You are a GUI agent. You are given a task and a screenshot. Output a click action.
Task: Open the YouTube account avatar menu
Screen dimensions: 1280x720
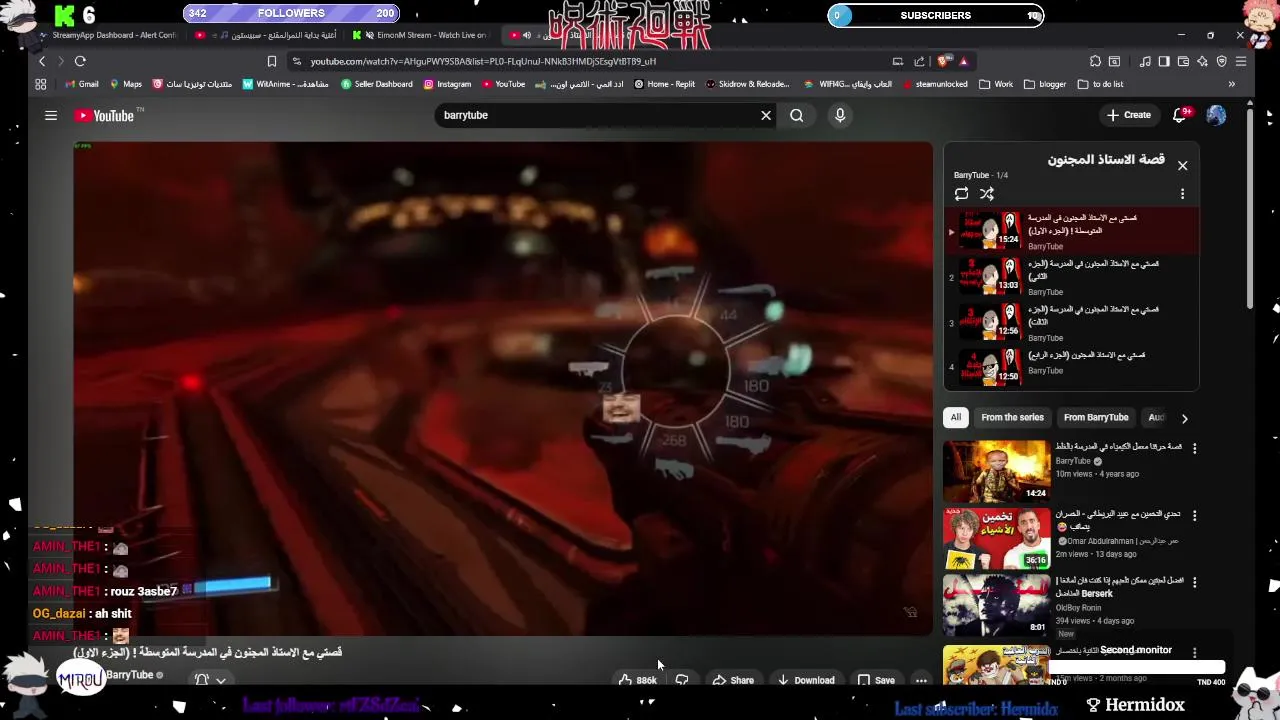point(1216,115)
